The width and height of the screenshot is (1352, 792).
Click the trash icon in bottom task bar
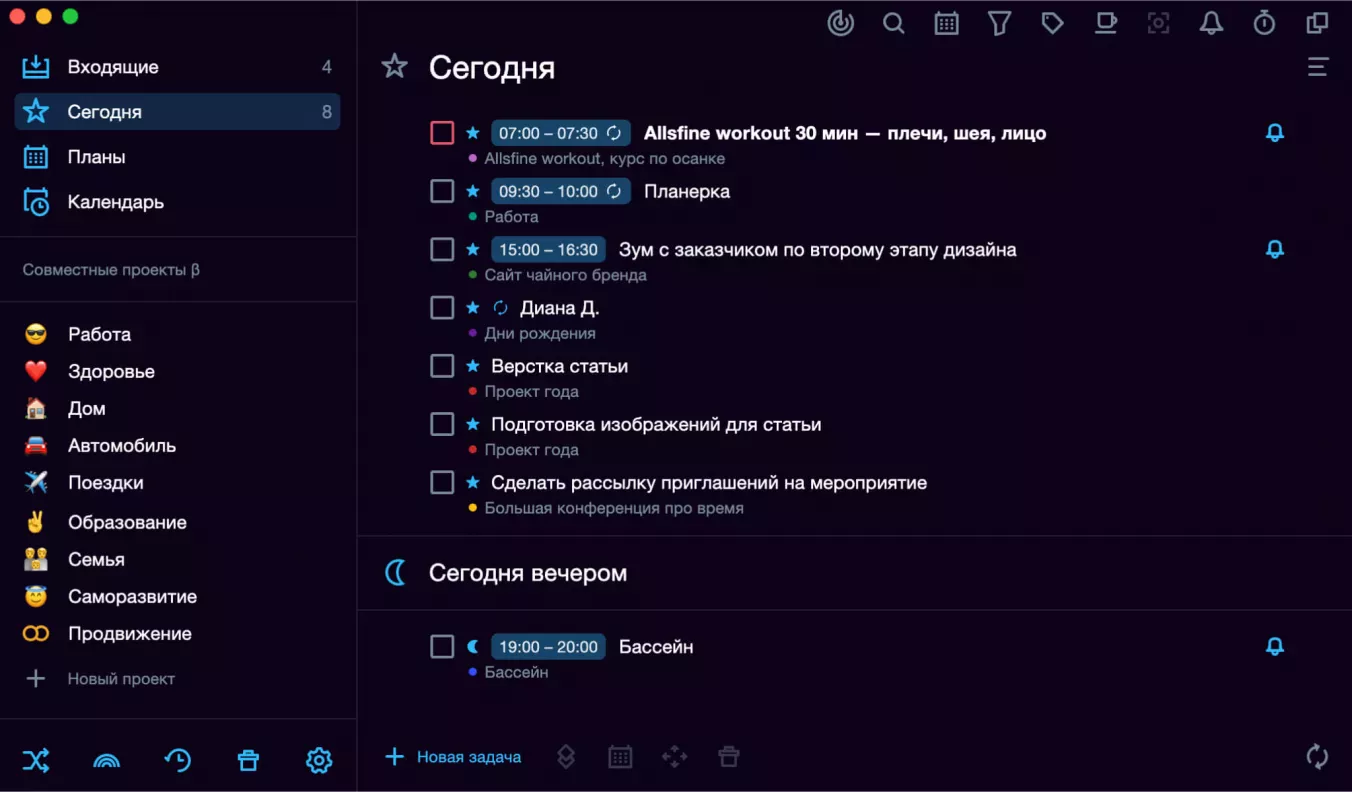click(x=729, y=757)
